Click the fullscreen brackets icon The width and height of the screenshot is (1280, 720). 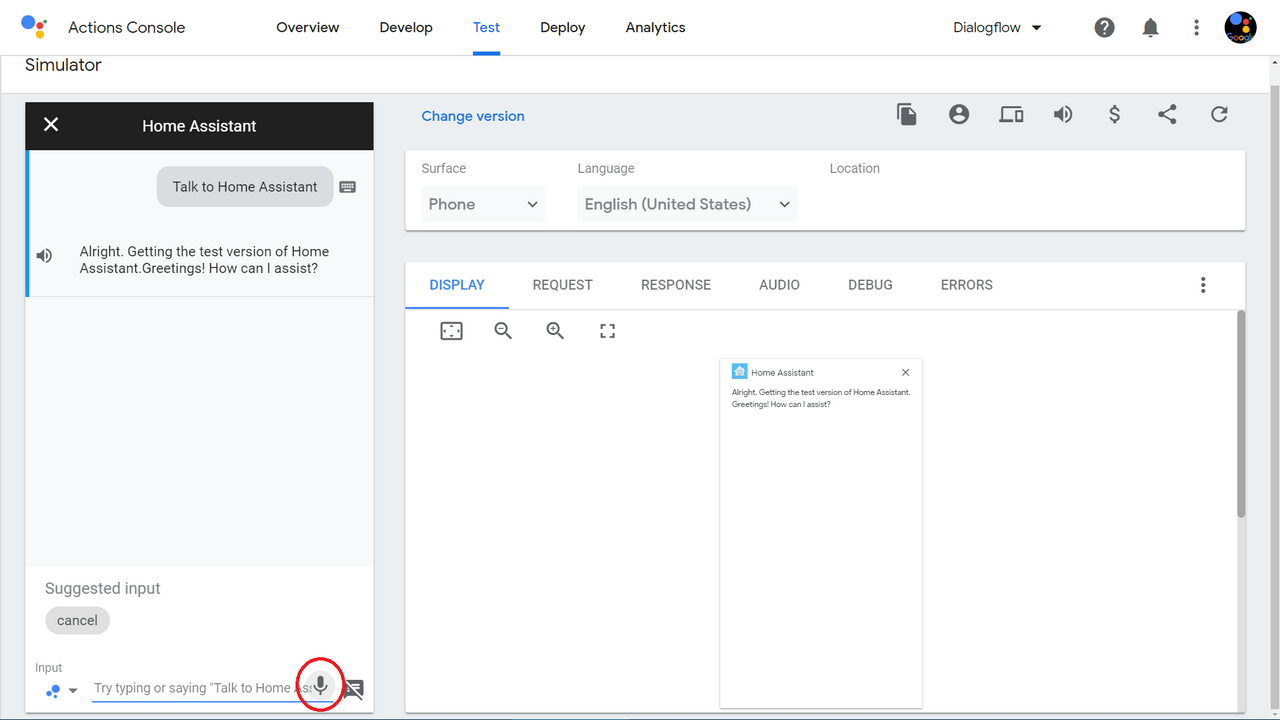(607, 331)
